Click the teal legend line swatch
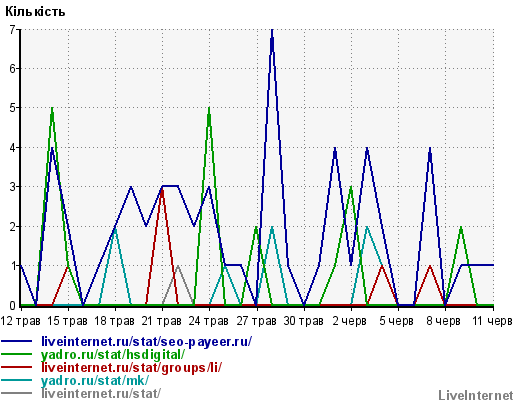 click(x=17, y=380)
